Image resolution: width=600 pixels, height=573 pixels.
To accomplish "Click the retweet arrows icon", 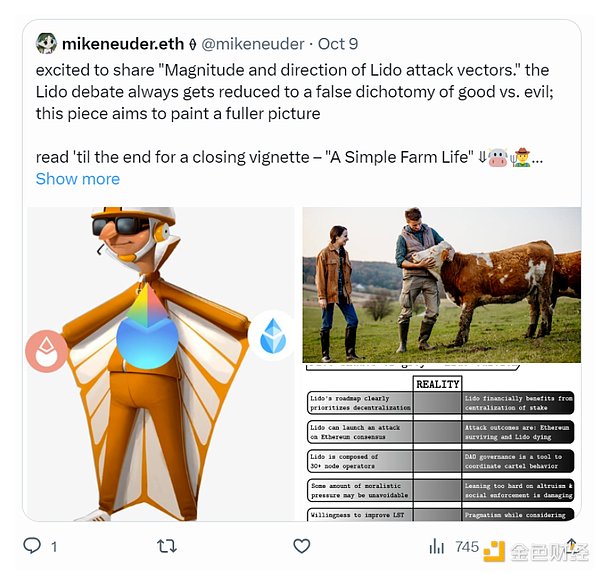I will coord(167,546).
